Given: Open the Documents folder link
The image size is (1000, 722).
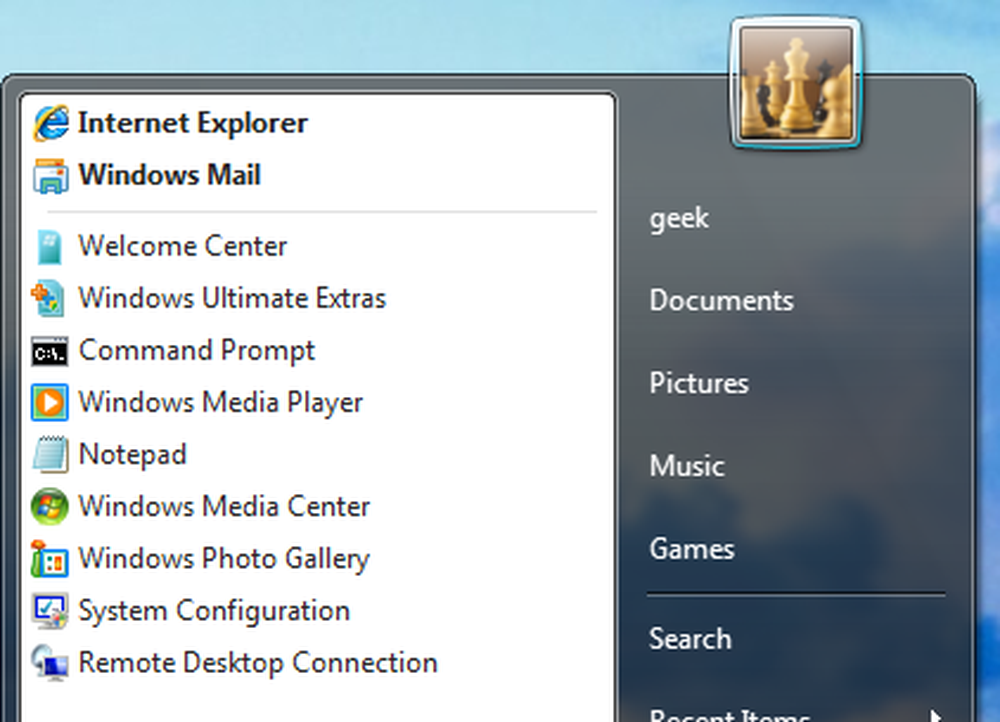Looking at the screenshot, I should (721, 300).
